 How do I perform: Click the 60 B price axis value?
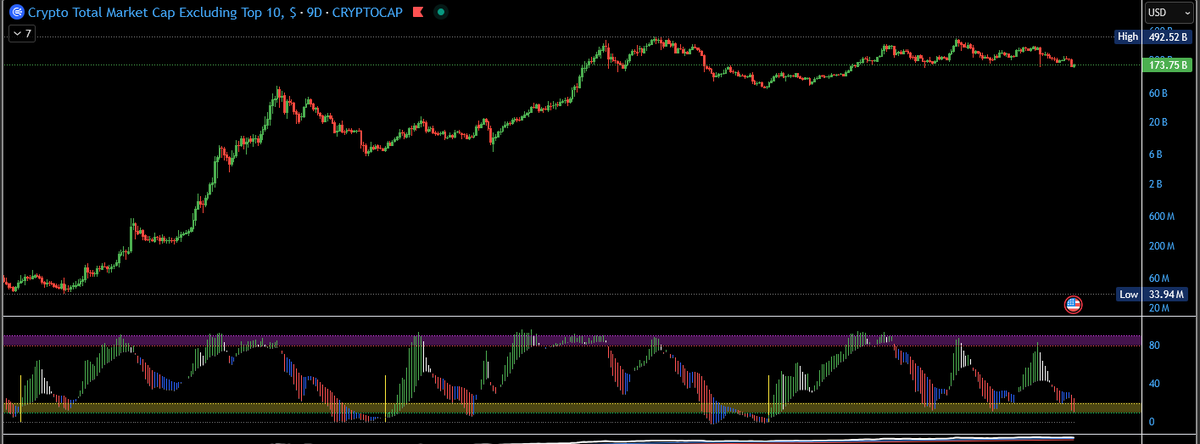pyautogui.click(x=1158, y=93)
